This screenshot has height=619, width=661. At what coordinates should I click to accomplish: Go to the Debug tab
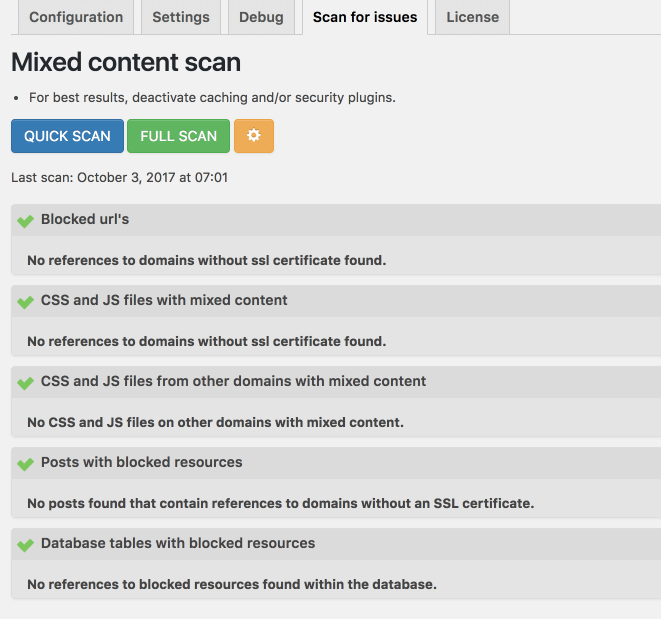point(261,17)
